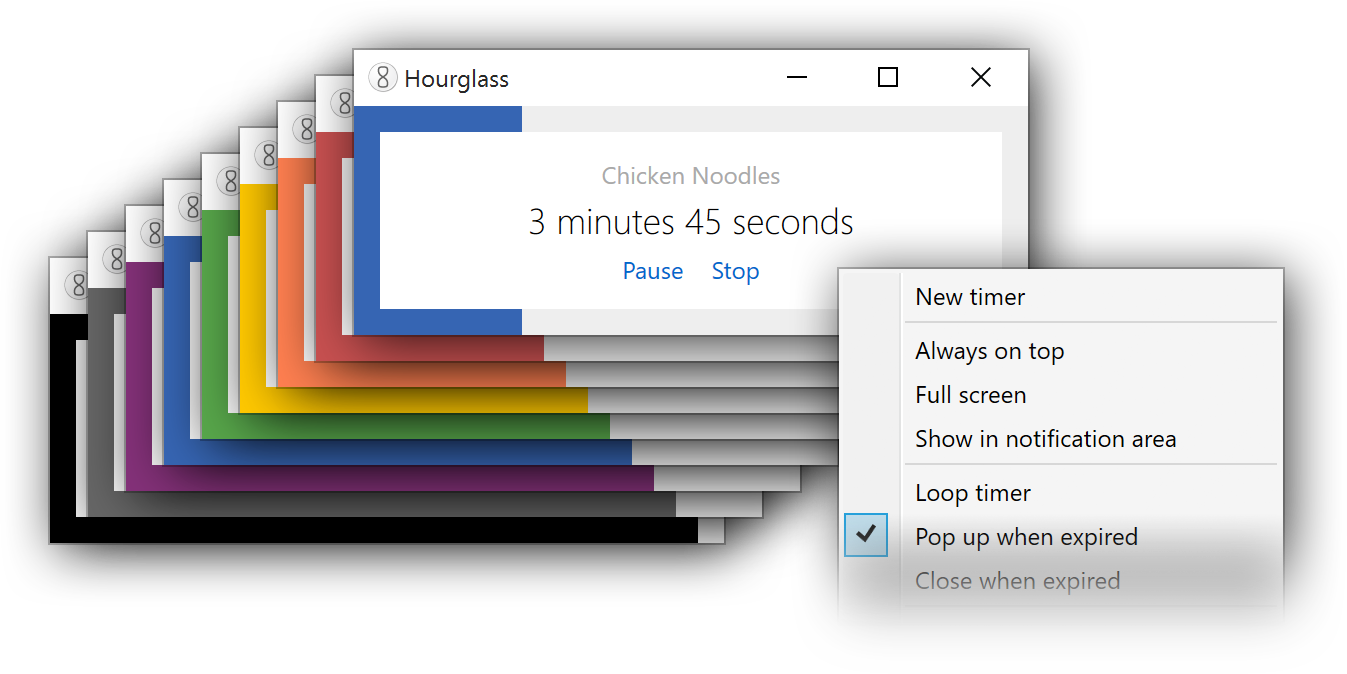This screenshot has height=674, width=1347.
Task: Click the blue progress bar of the active timer
Action: tap(440, 117)
